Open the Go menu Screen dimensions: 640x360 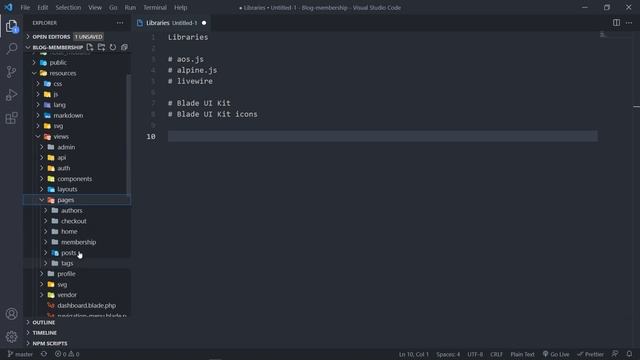pyautogui.click(x=113, y=7)
